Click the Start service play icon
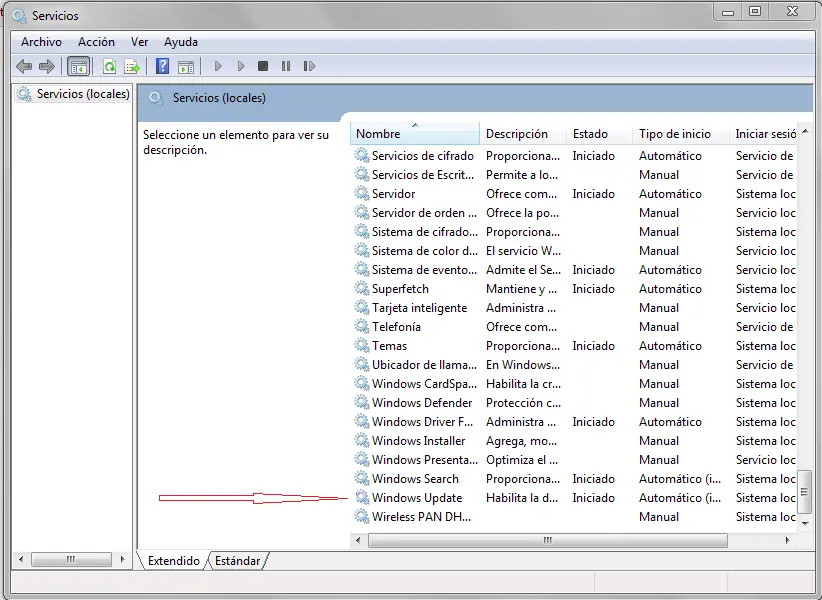This screenshot has width=822, height=600. tap(218, 66)
